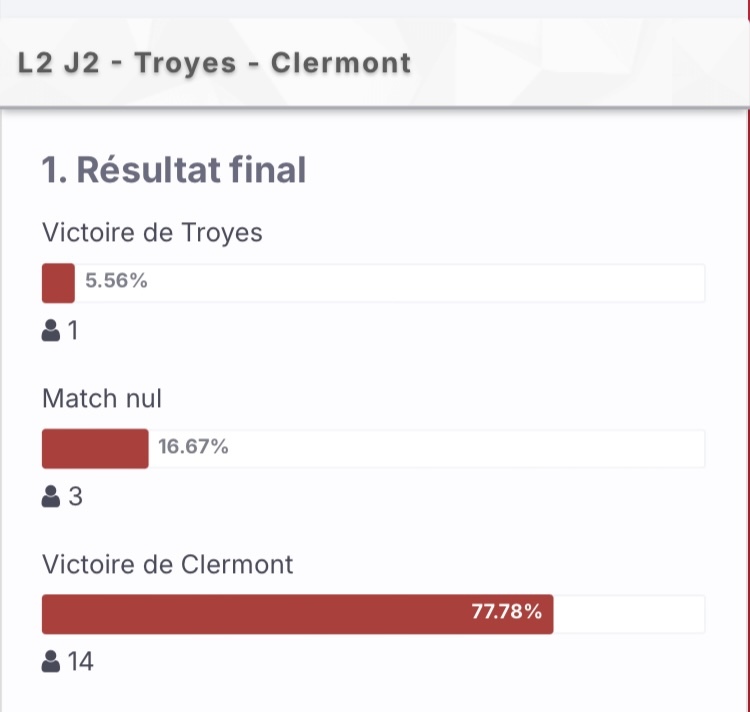The image size is (750, 712).
Task: Click the voter icon under Victoire de Clermont
Action: click(51, 662)
